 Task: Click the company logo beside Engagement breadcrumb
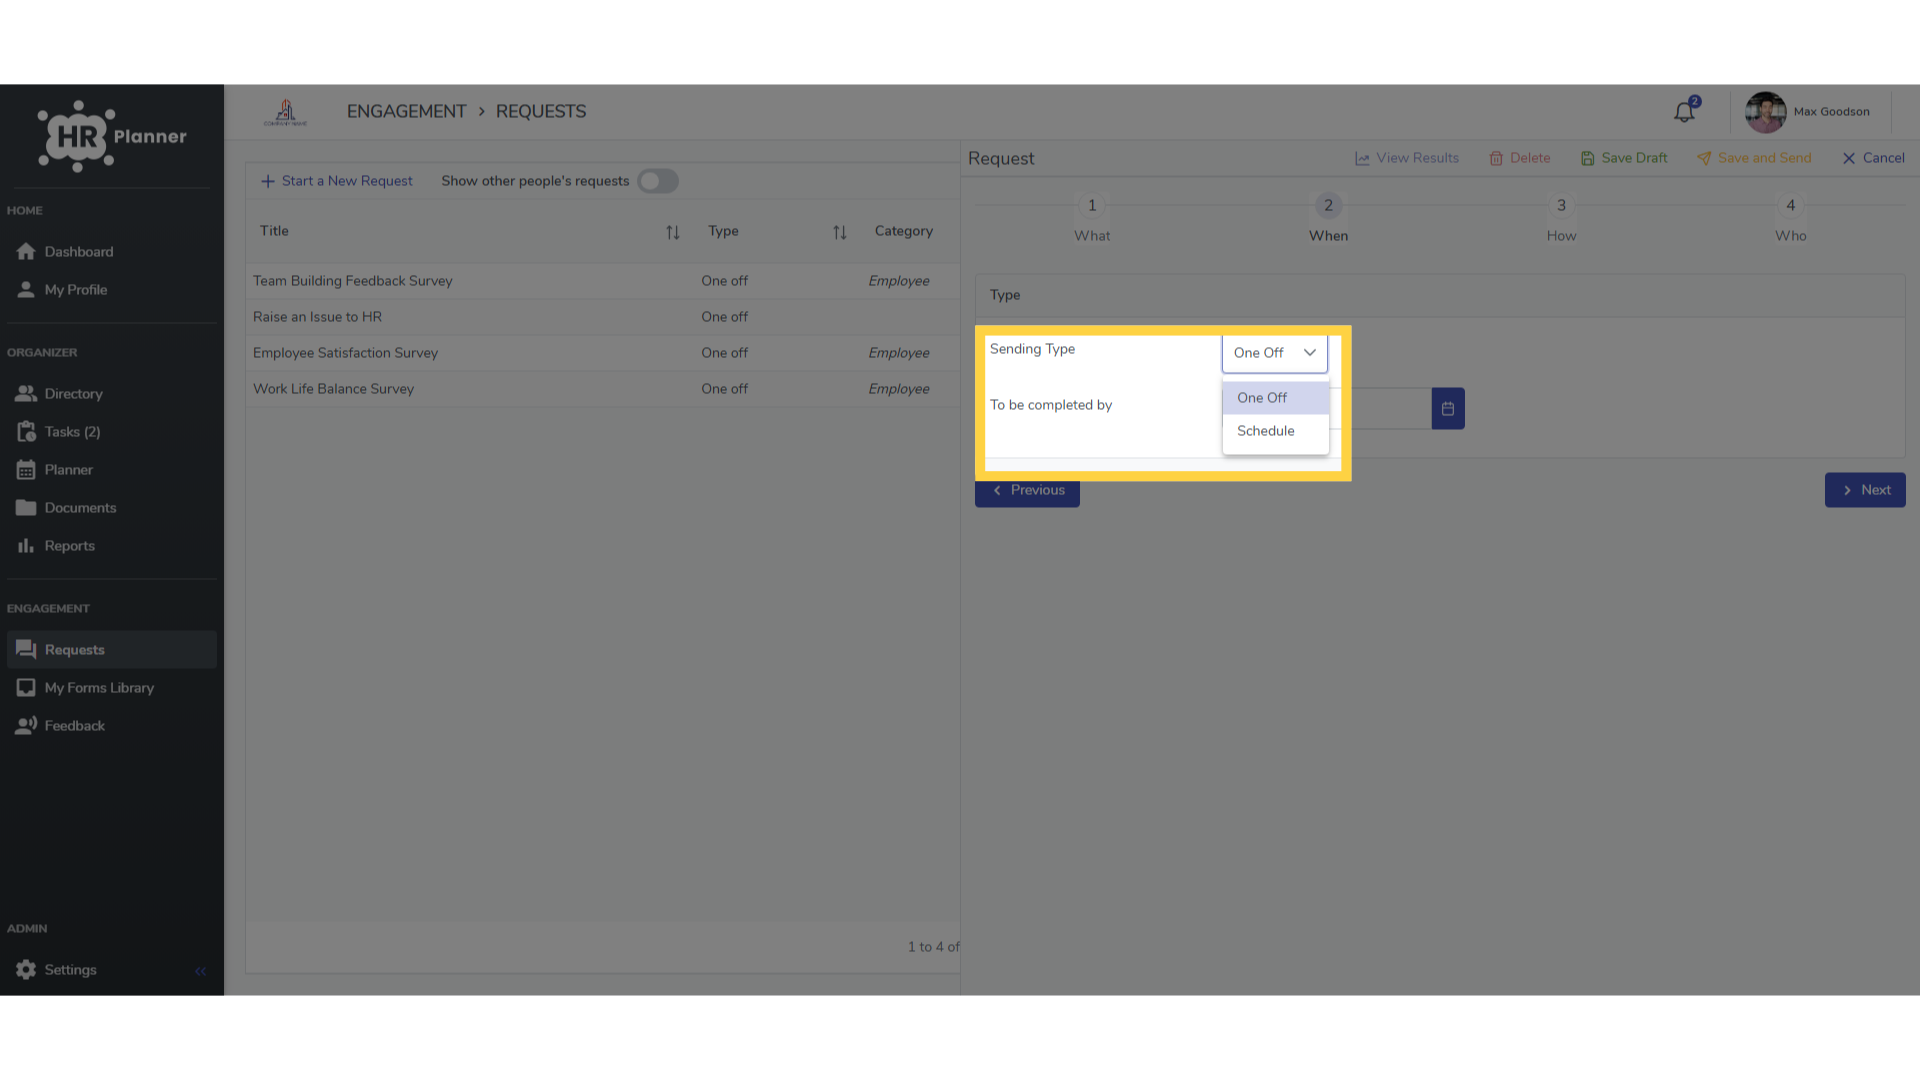click(285, 112)
